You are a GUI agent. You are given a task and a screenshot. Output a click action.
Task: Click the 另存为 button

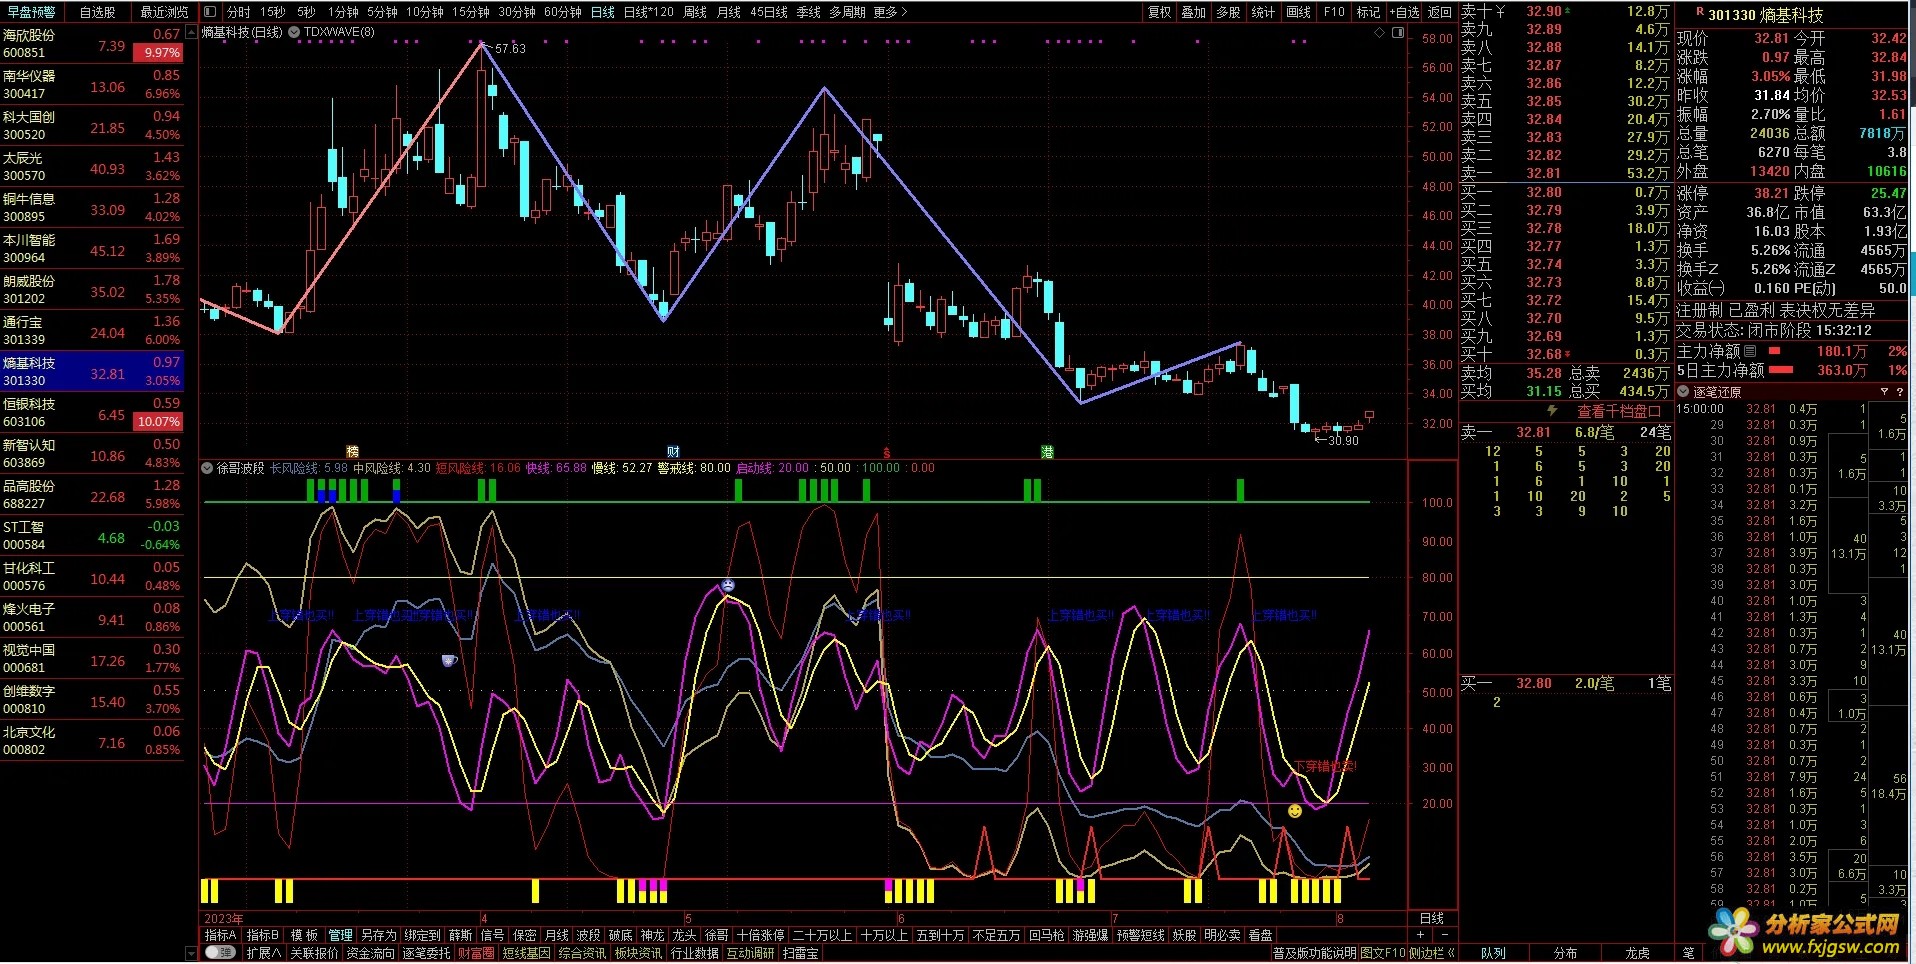pyautogui.click(x=379, y=935)
